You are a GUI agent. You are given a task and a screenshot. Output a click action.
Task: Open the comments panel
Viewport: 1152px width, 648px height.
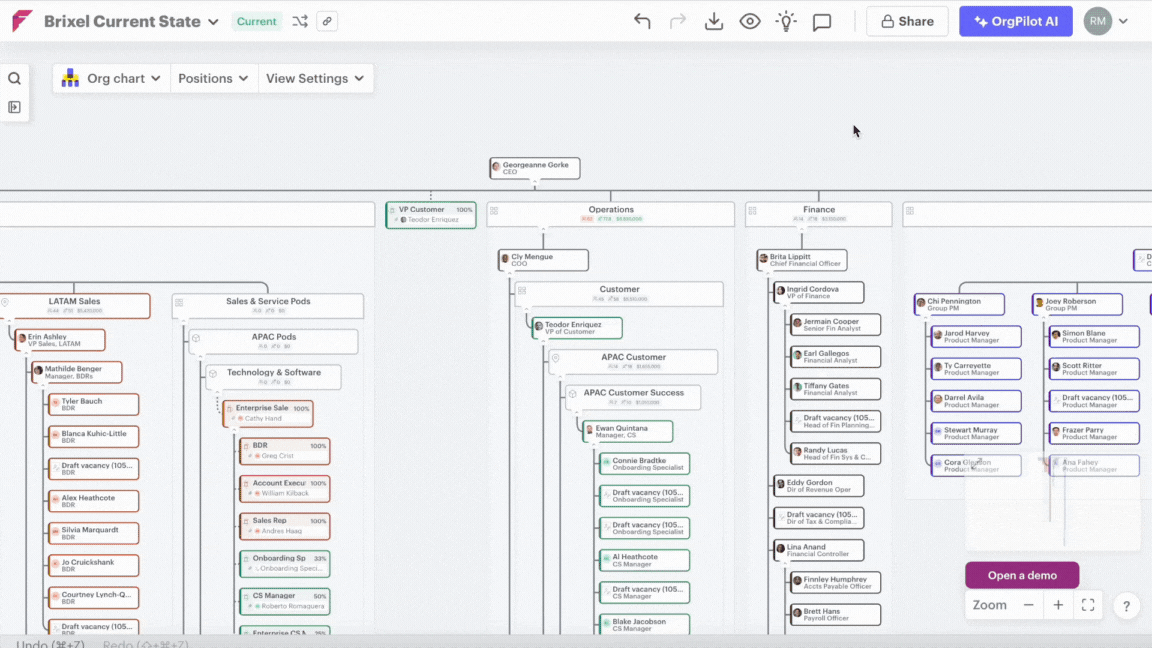(x=821, y=22)
